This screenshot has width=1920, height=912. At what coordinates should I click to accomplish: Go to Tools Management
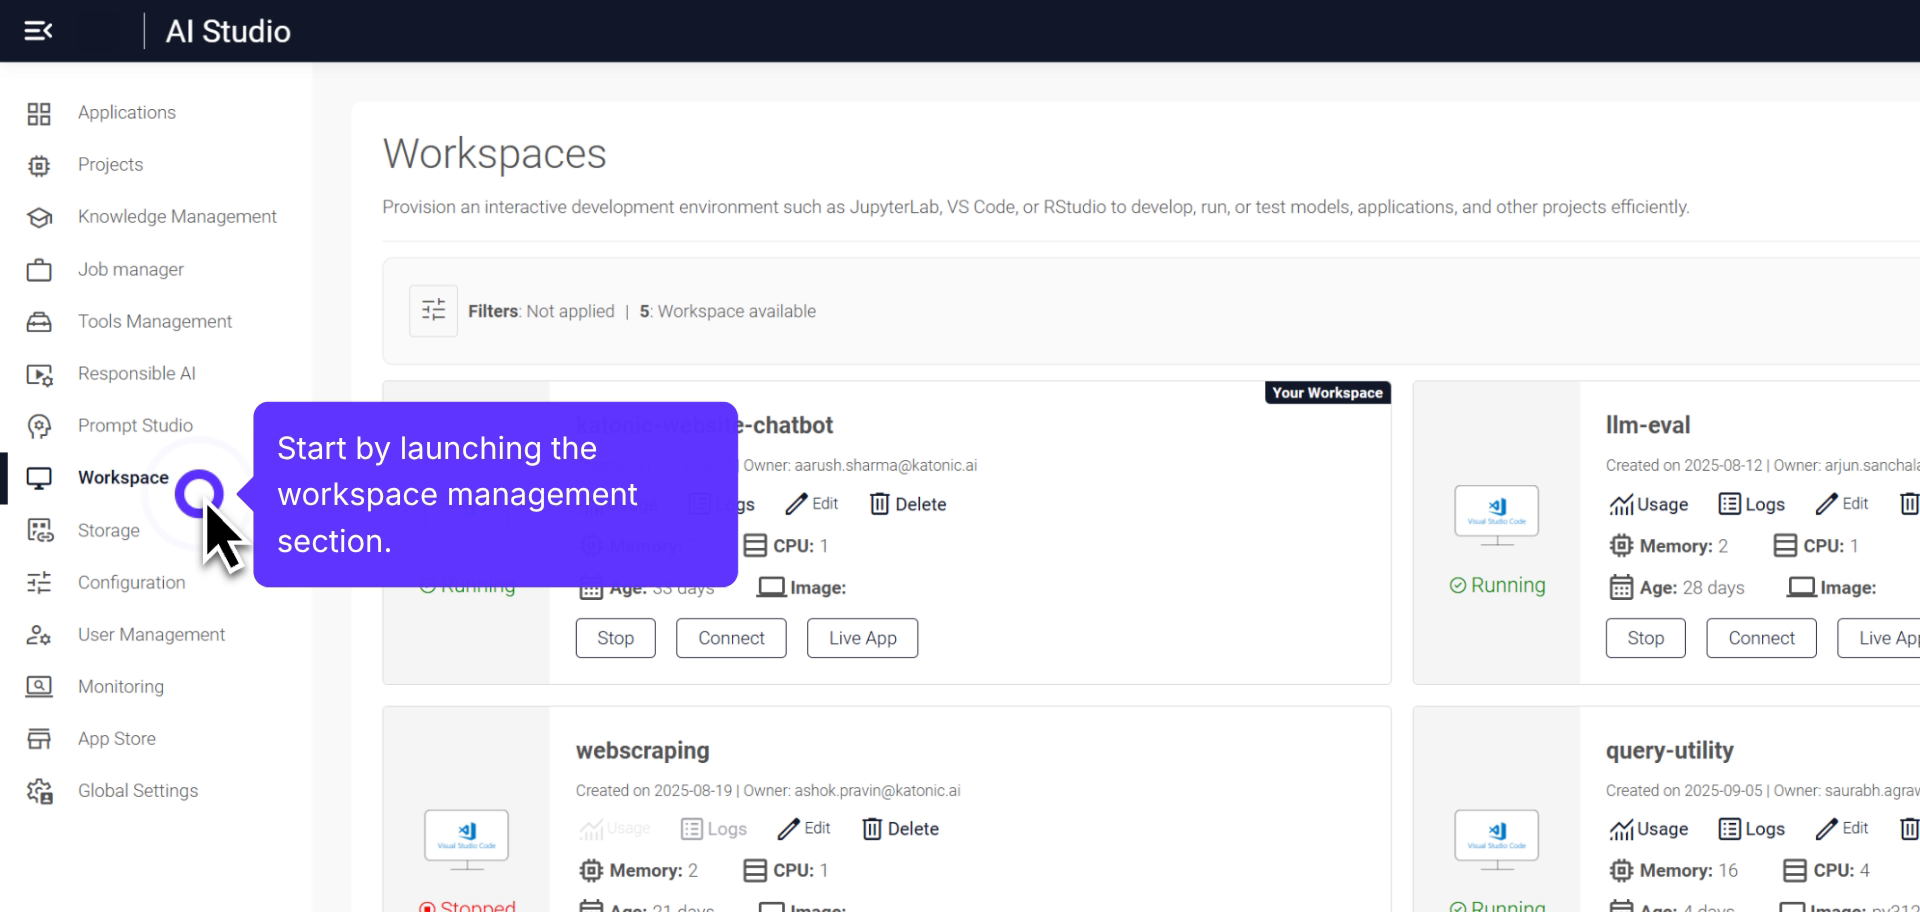155,321
